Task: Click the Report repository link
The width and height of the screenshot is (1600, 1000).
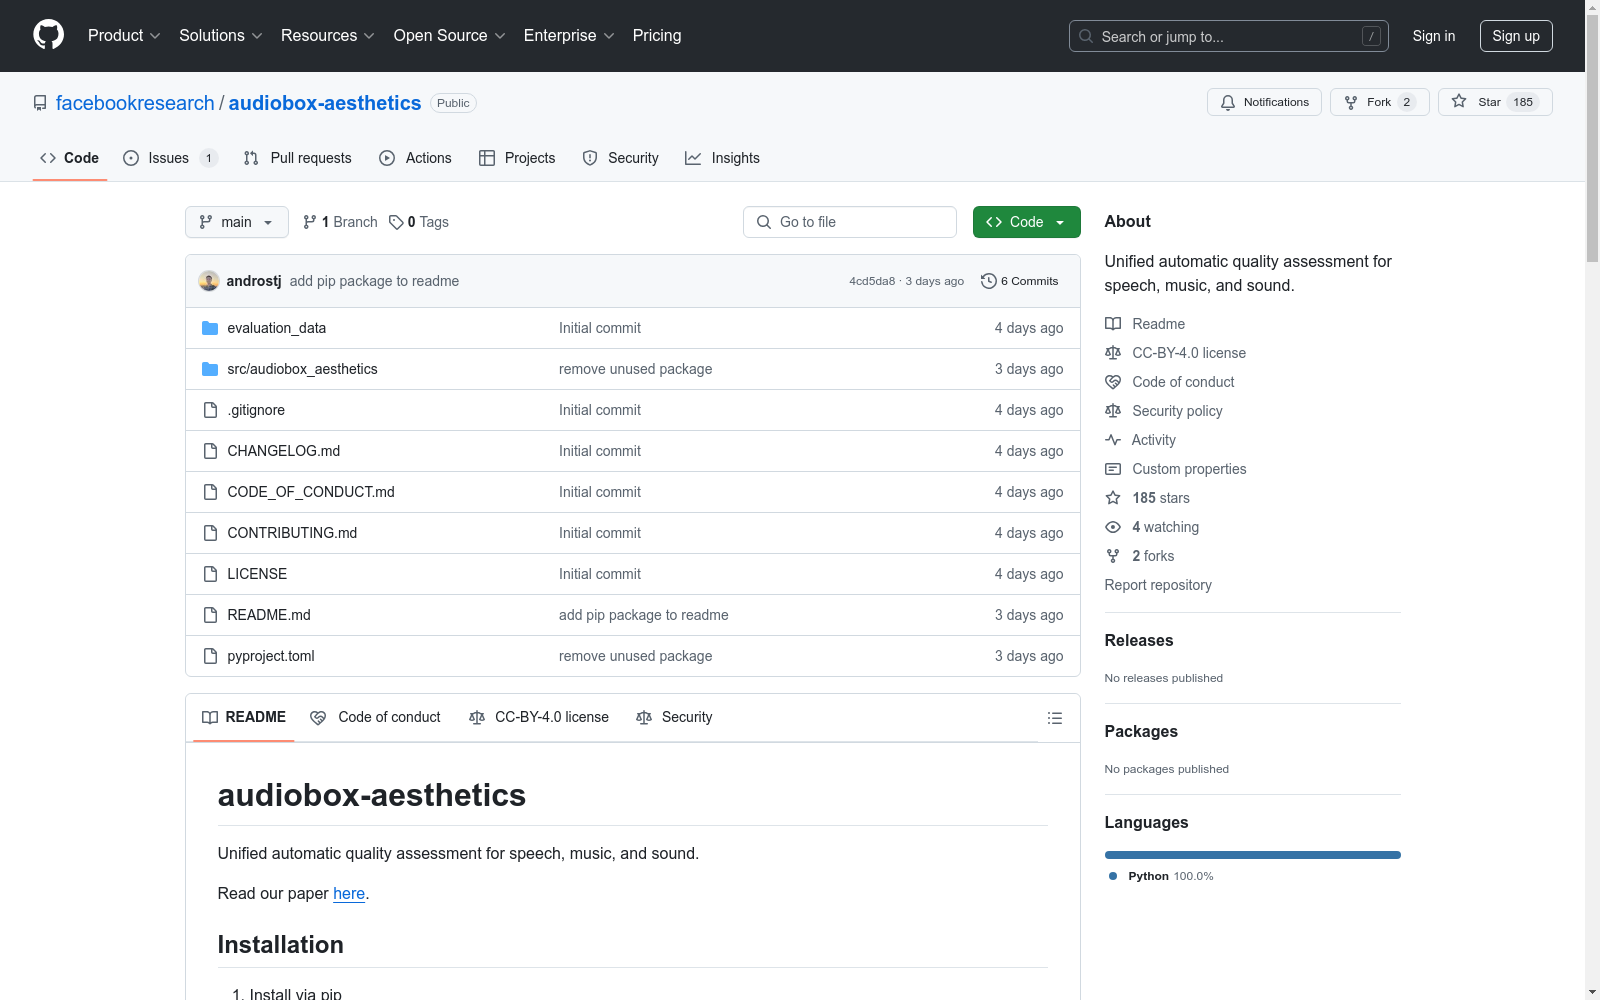Action: [x=1158, y=585]
